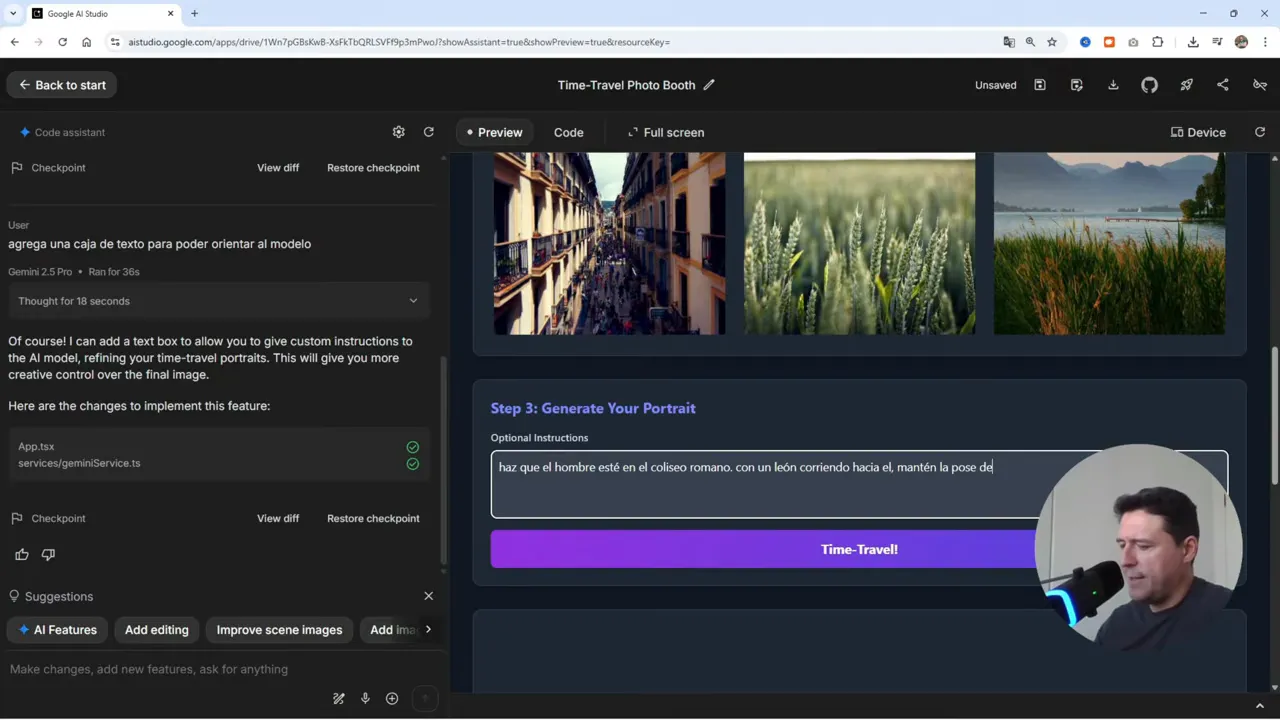Toggle Device view in the preview toolbar
This screenshot has height=720, width=1280.
1198,132
